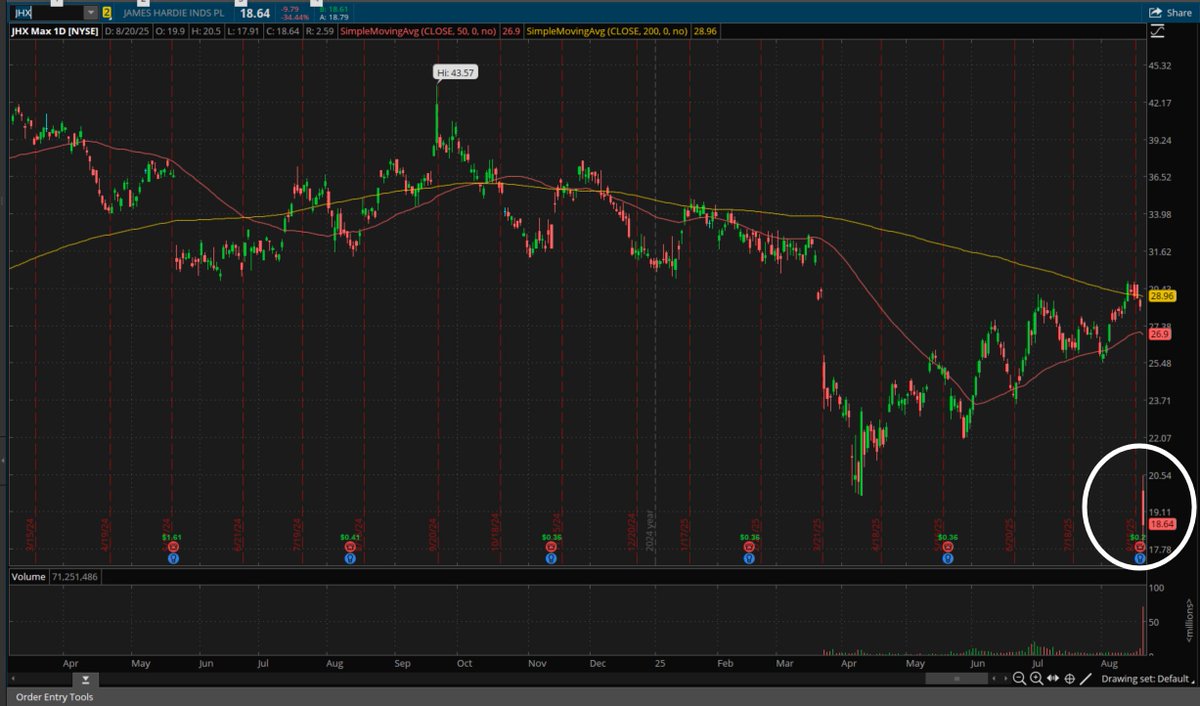Click the chart style icon below Share
Image resolution: width=1200 pixels, height=706 pixels.
[x=1157, y=31]
